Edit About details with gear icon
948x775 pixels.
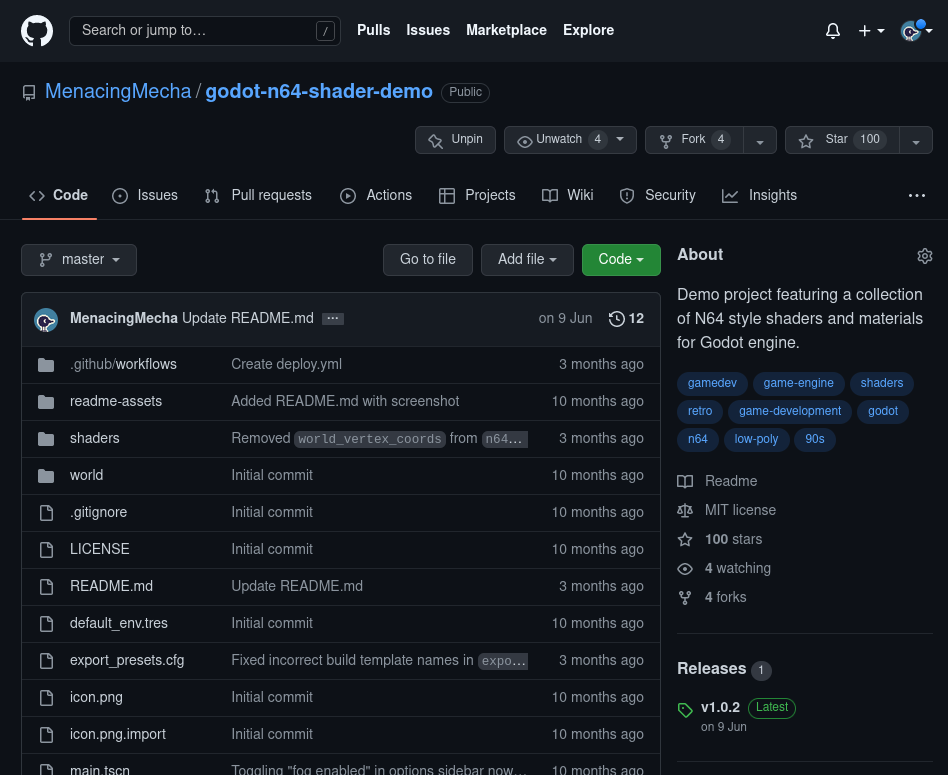click(x=924, y=256)
